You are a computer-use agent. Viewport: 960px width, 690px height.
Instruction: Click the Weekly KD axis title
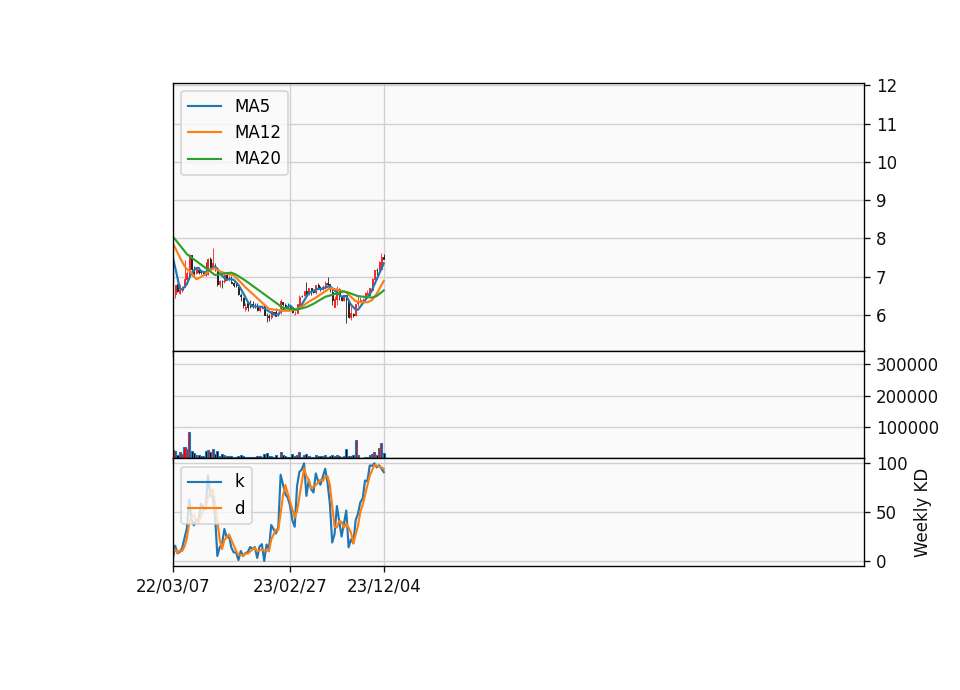tap(921, 513)
